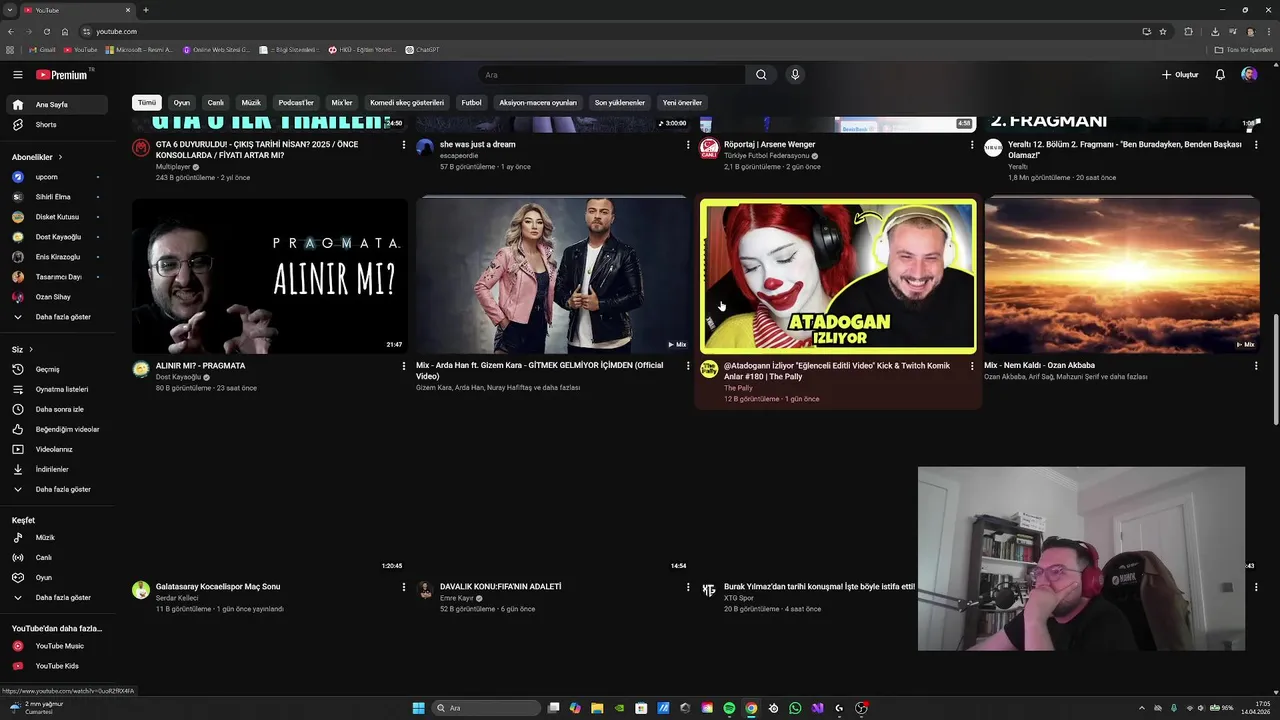The image size is (1280, 720).
Task: Open ChatGPT bookmark in bookmarks bar
Action: point(422,49)
